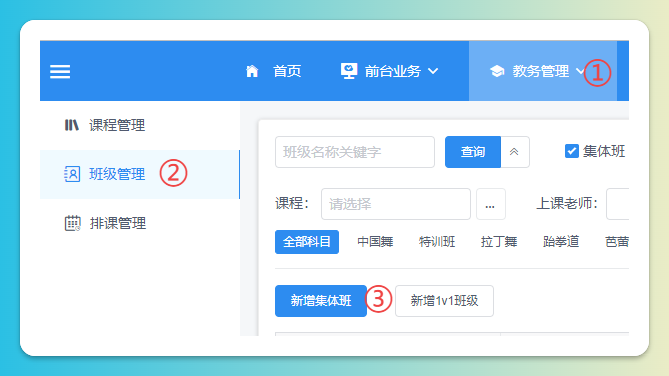Open the 课程 请选择 dropdown

click(396, 204)
